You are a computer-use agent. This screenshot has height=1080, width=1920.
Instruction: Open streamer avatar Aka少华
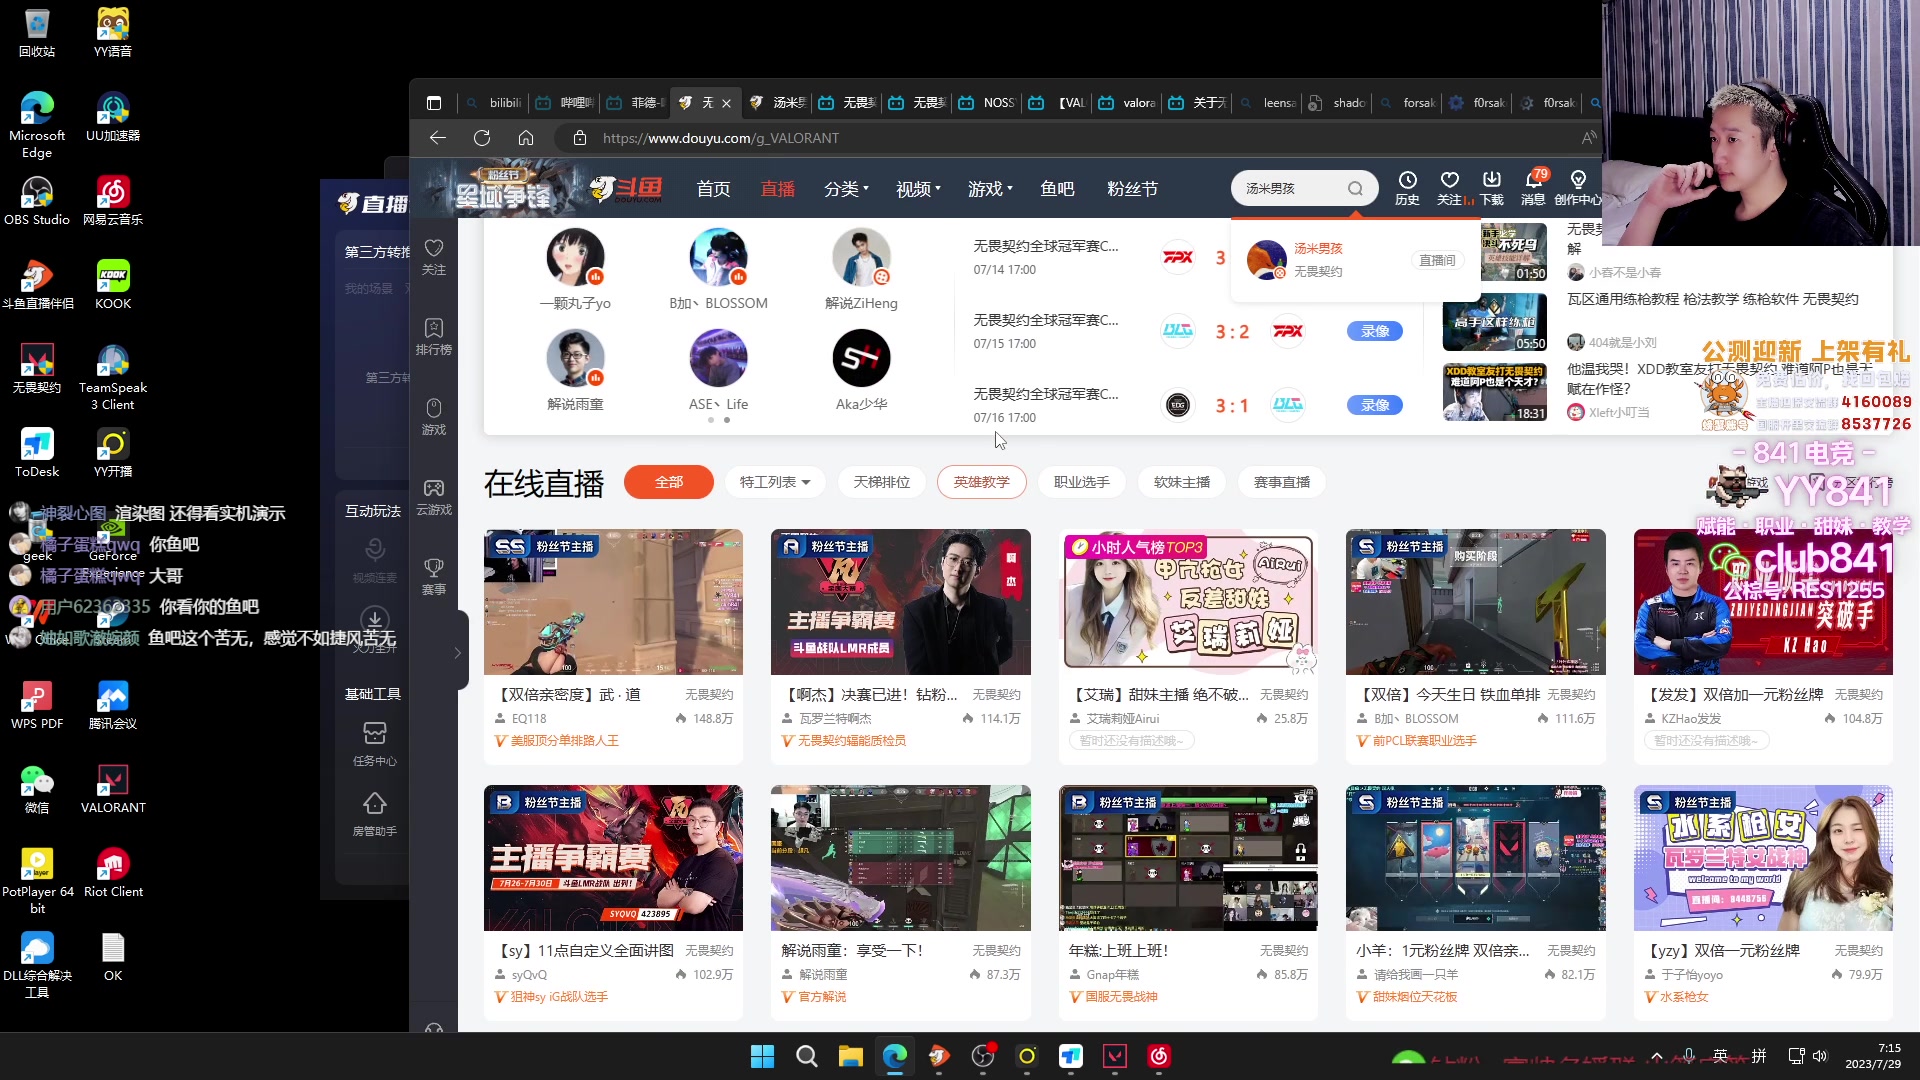point(861,358)
